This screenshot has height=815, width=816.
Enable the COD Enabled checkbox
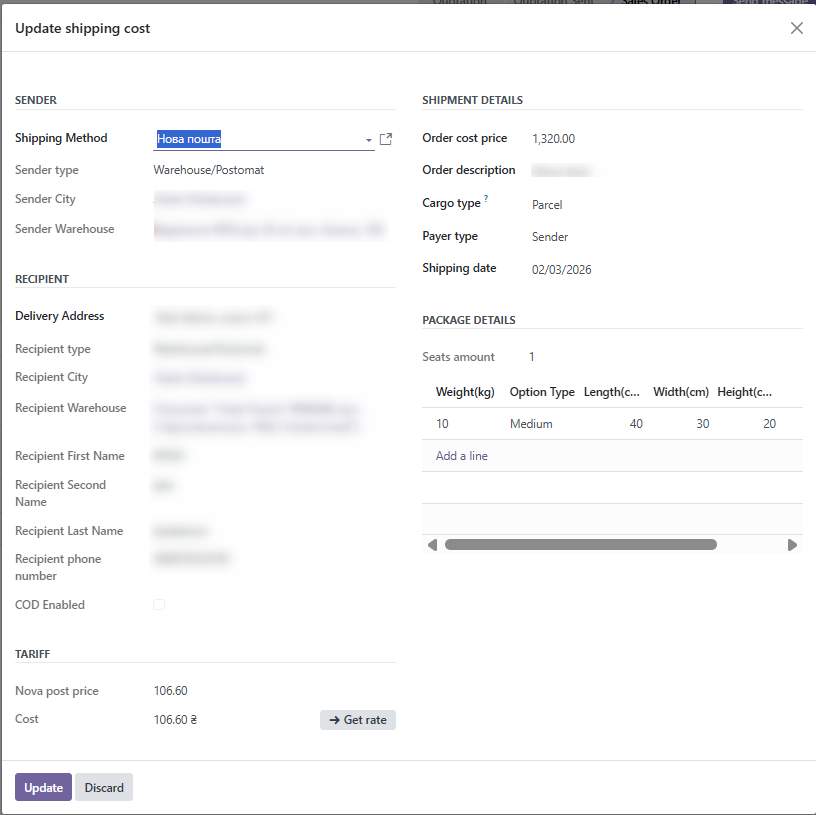click(159, 605)
